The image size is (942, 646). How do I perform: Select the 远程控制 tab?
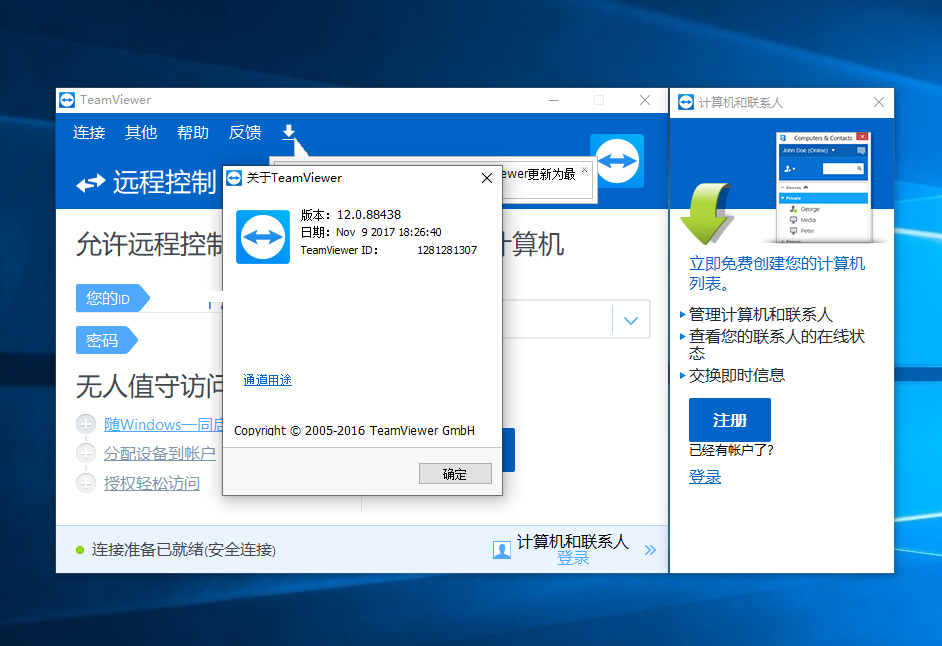[165, 183]
